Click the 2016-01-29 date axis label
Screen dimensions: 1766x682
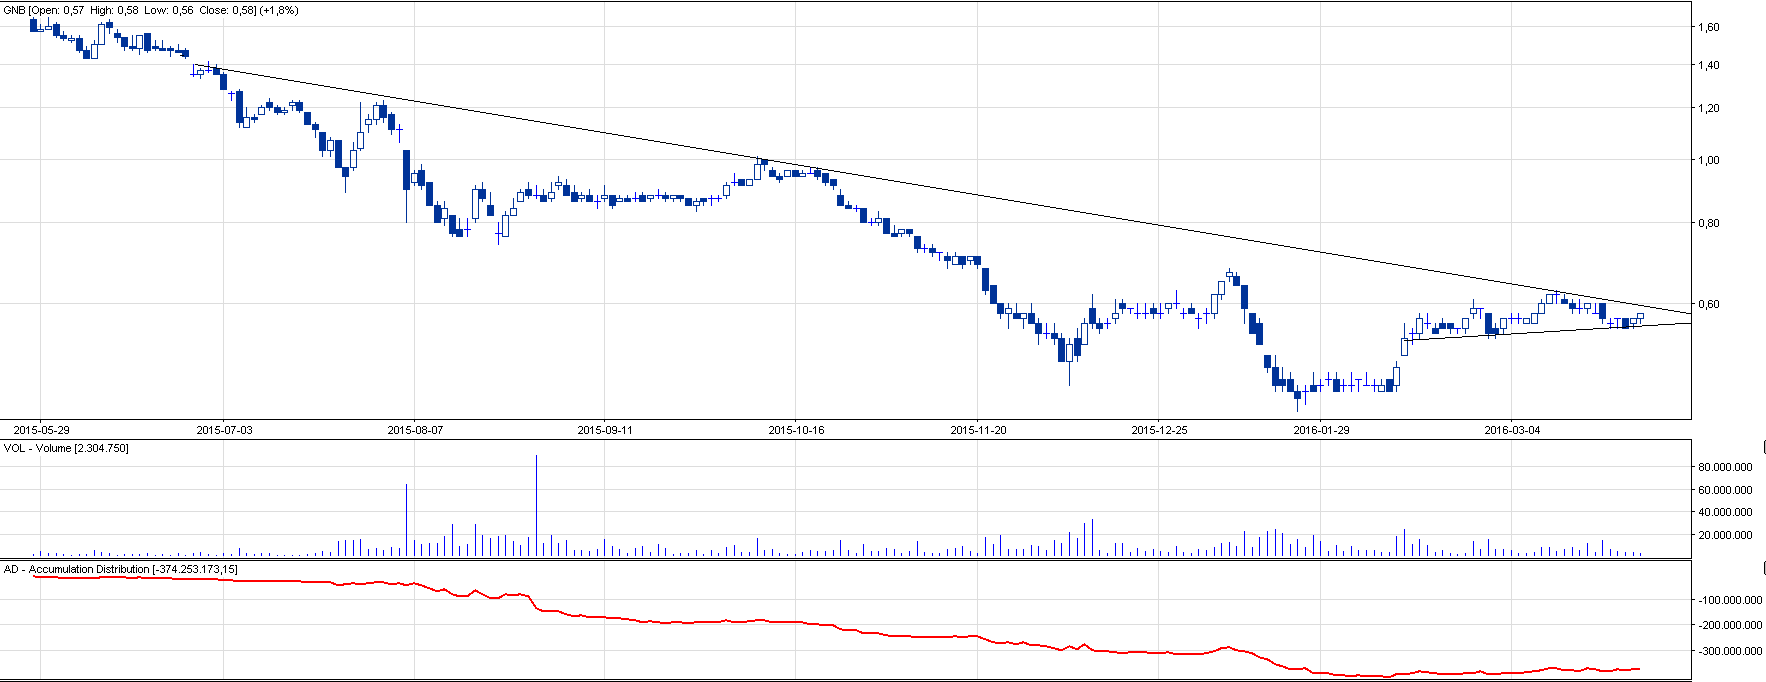[x=1321, y=430]
